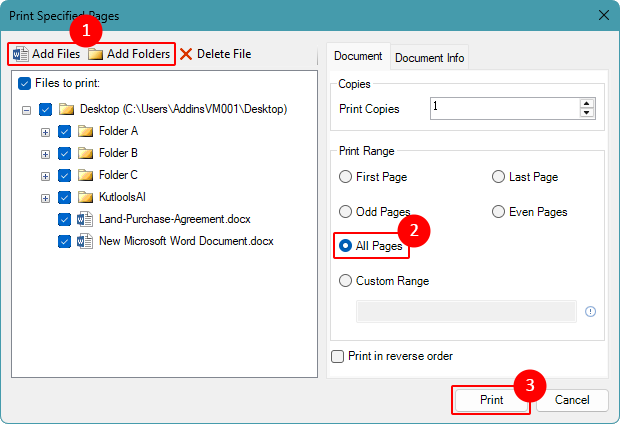Select the Custom Range radio button

(345, 281)
